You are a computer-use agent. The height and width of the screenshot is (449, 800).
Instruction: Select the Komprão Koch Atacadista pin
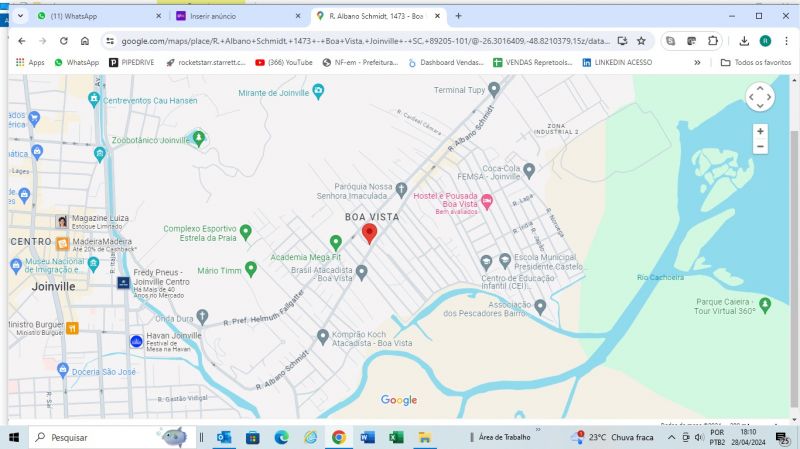click(x=322, y=336)
